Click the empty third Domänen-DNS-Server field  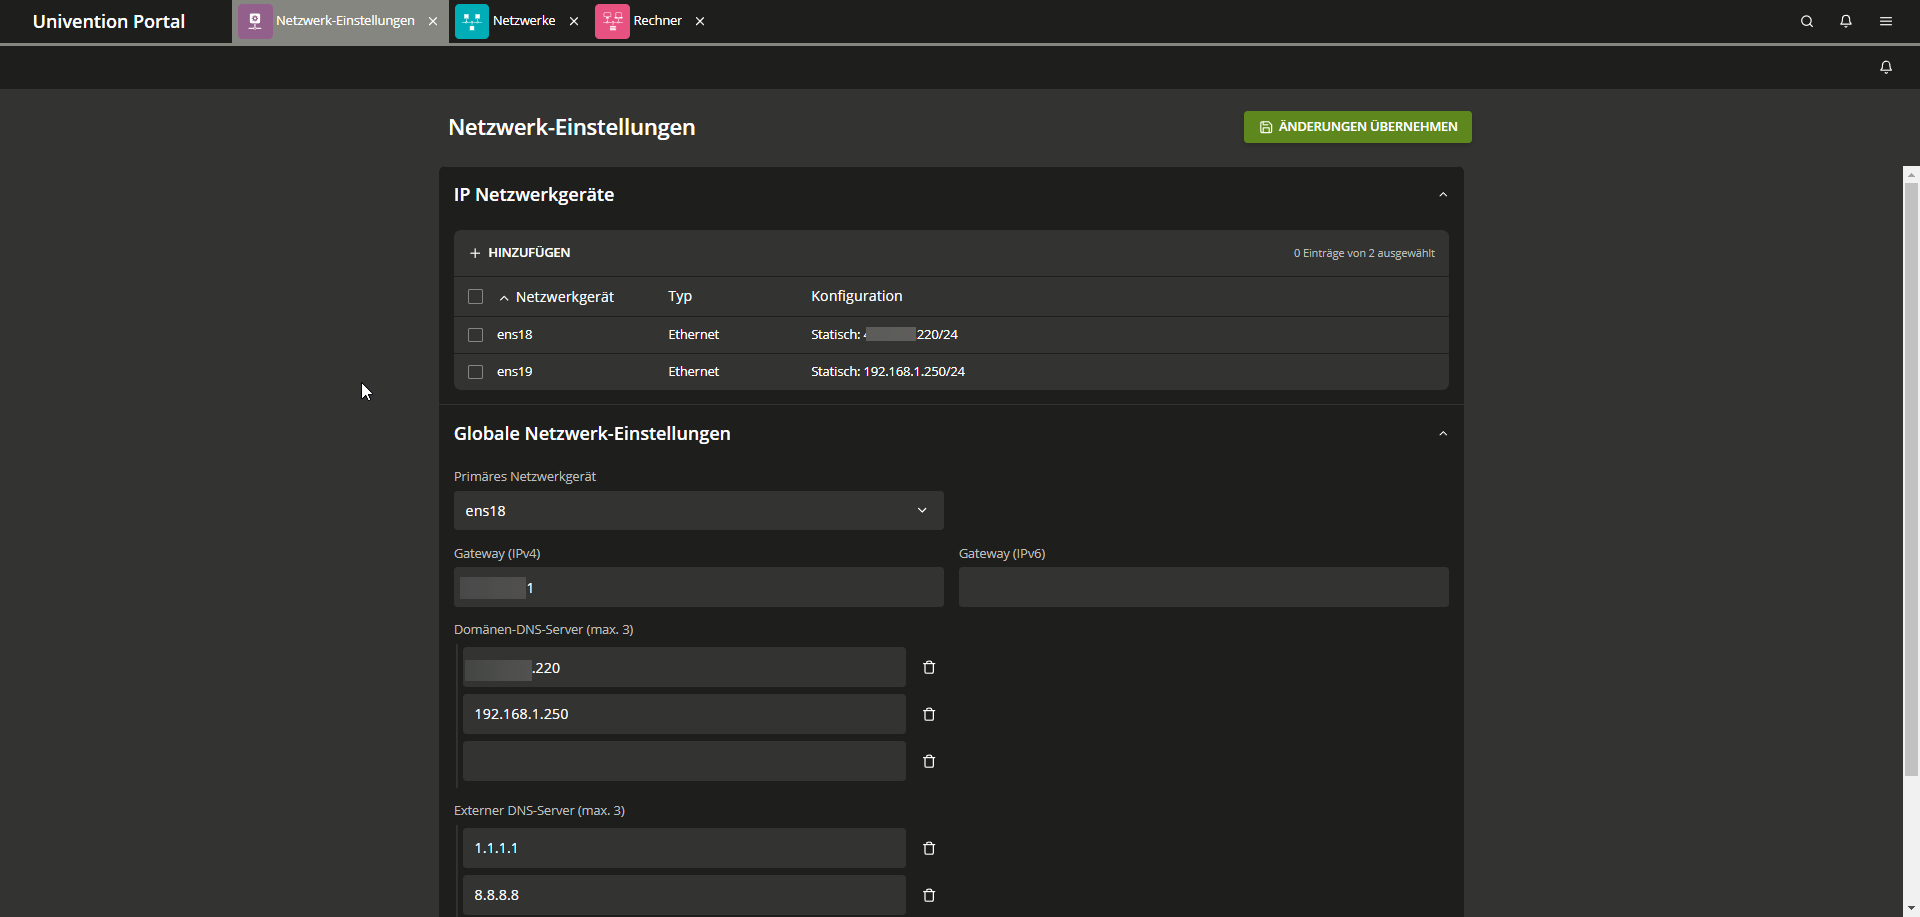684,761
